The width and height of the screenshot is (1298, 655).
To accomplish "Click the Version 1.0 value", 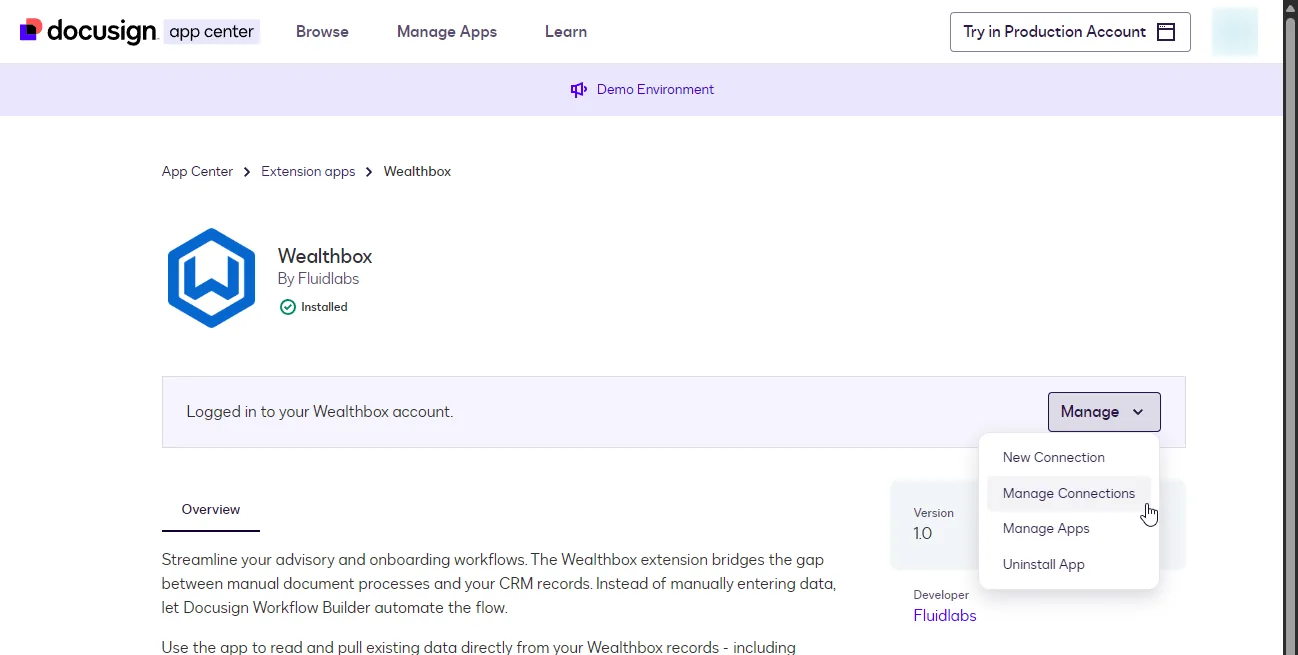I will (922, 534).
